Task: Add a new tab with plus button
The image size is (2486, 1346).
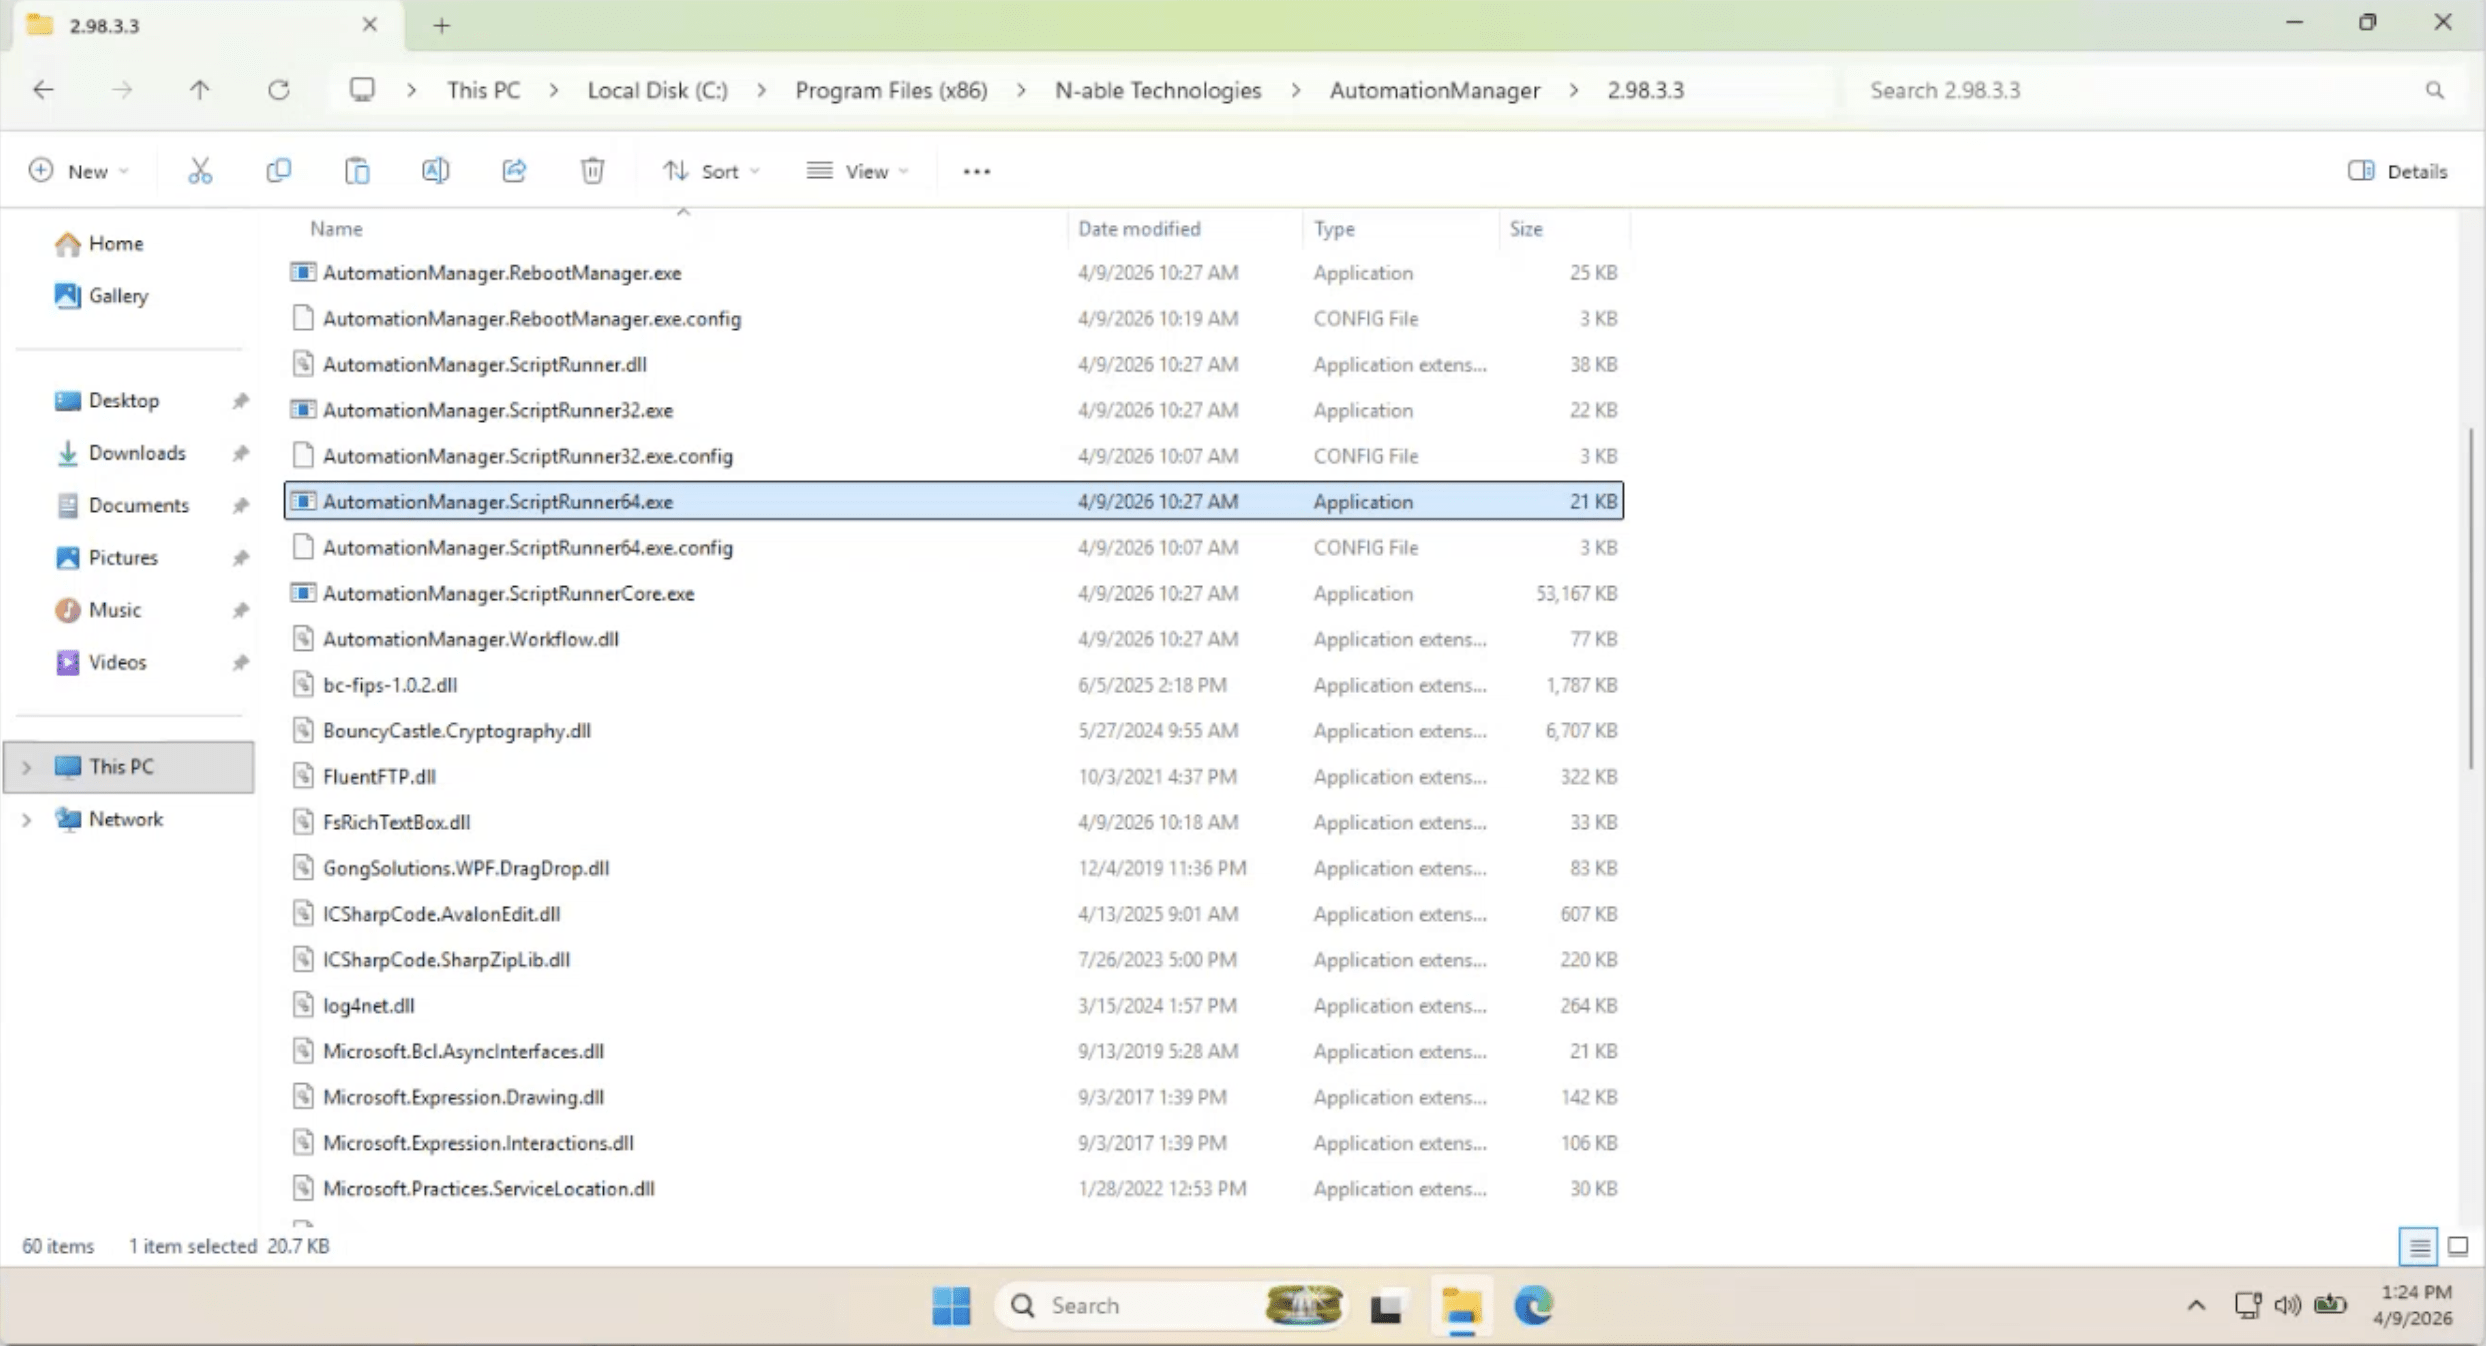Action: tap(442, 25)
